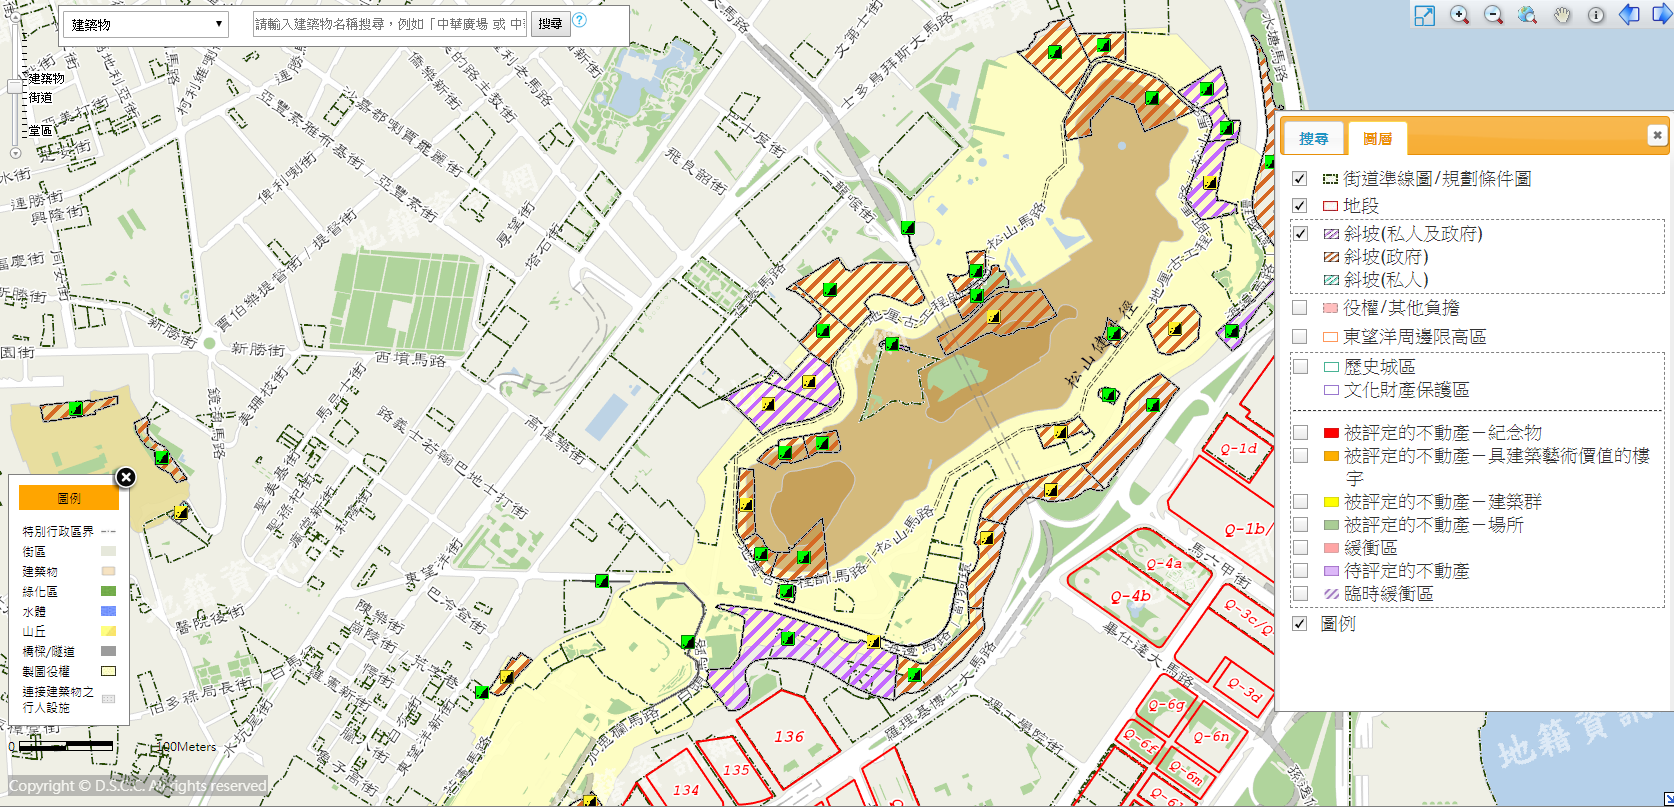The width and height of the screenshot is (1674, 807).
Task: Focus the building name search field
Action: pyautogui.click(x=390, y=24)
